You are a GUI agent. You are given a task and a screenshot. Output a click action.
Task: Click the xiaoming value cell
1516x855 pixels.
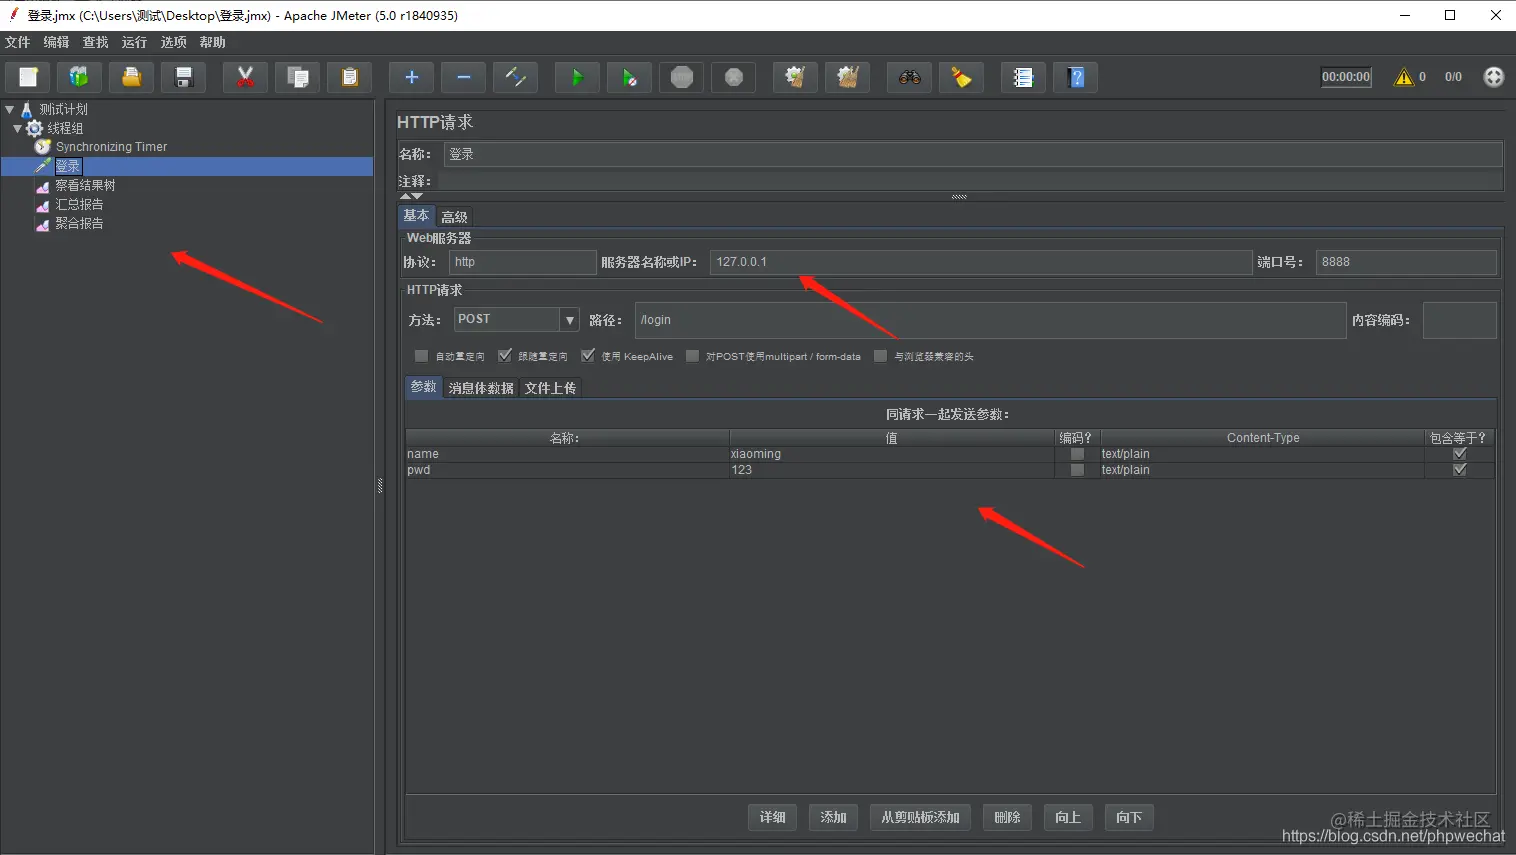(x=891, y=454)
